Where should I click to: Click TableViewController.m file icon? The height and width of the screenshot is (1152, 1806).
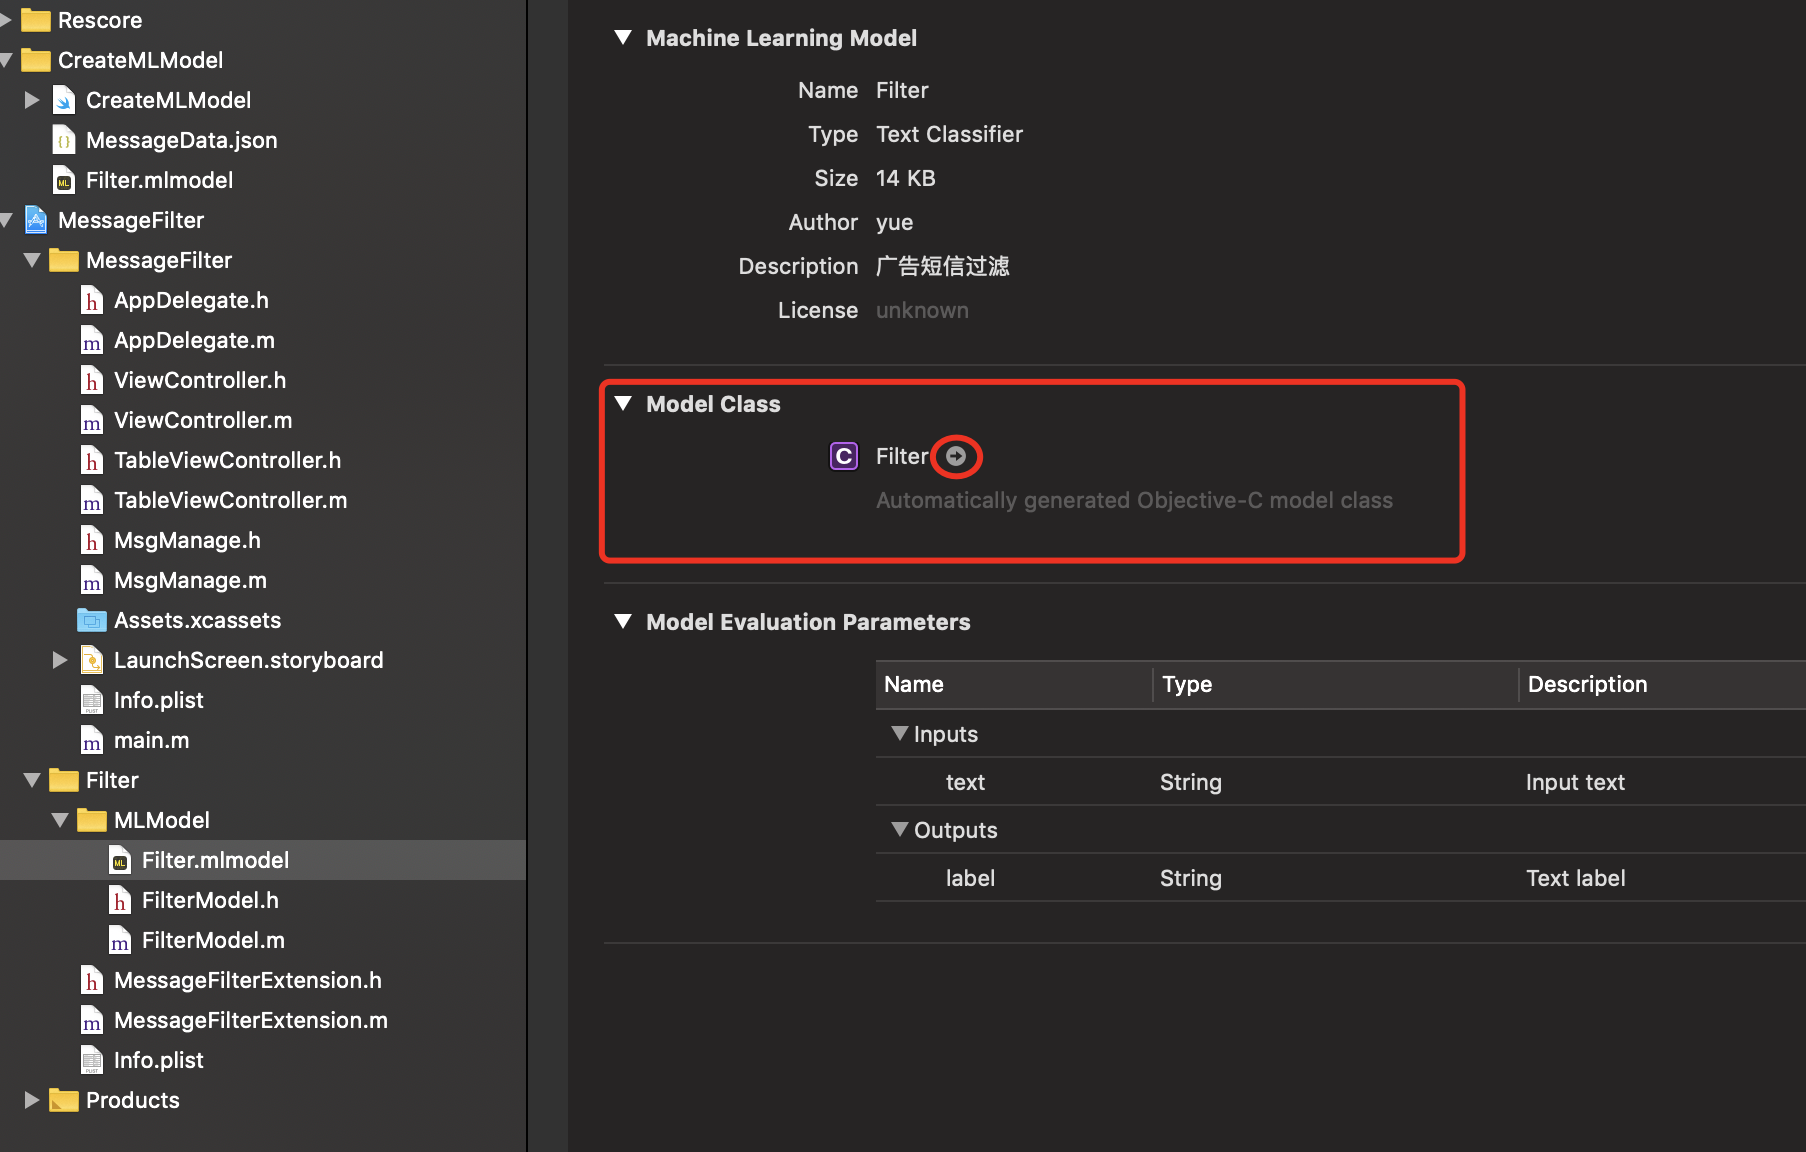coord(92,500)
